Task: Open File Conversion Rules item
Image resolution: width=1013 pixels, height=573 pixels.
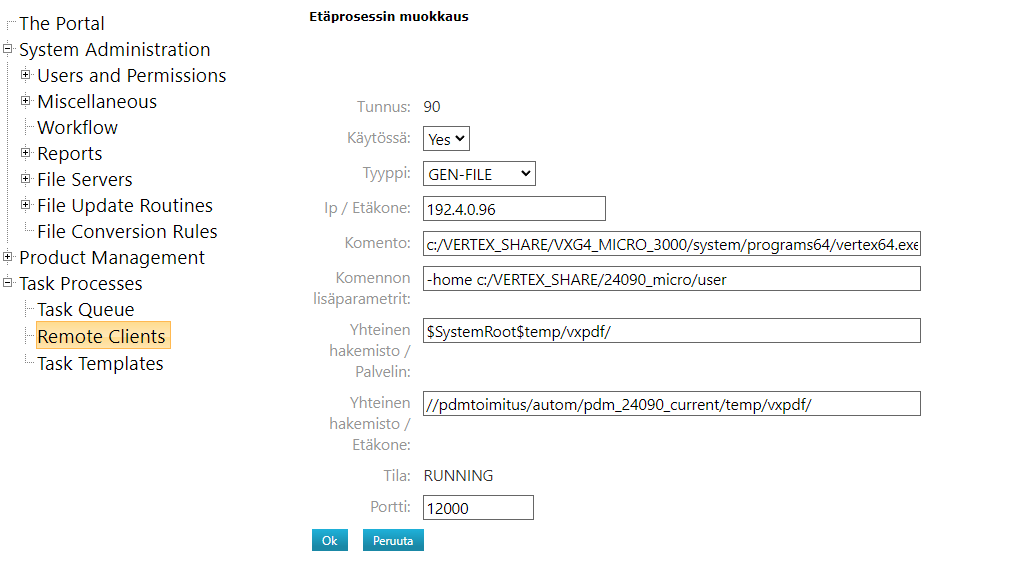Action: (127, 231)
